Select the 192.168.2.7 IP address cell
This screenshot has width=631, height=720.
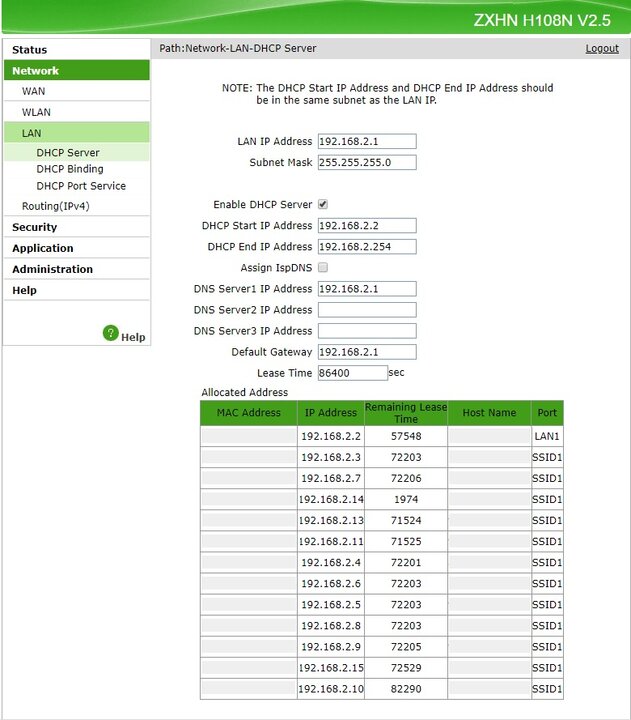pos(331,478)
